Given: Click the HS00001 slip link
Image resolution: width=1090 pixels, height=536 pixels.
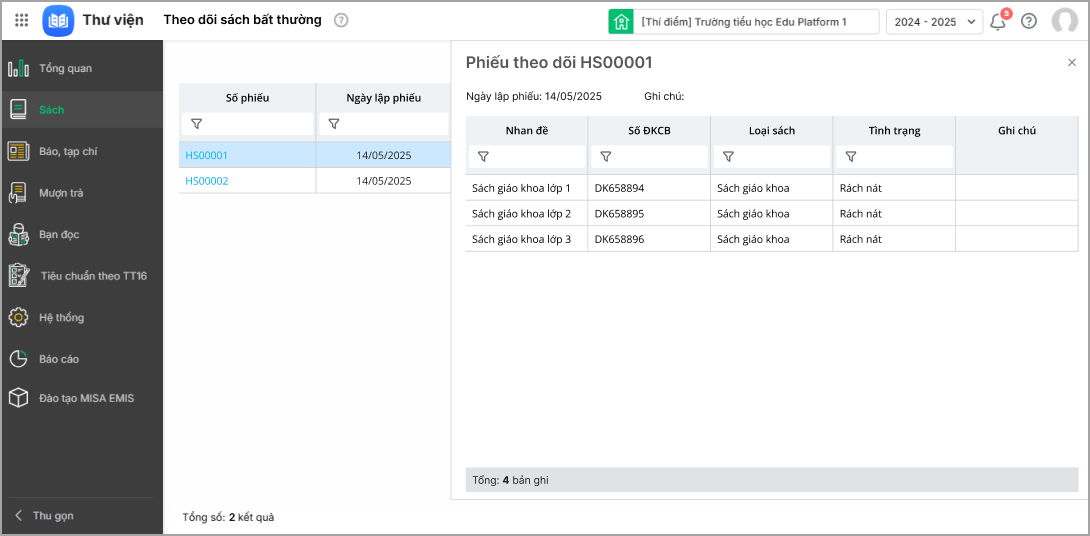Looking at the screenshot, I should pos(207,155).
